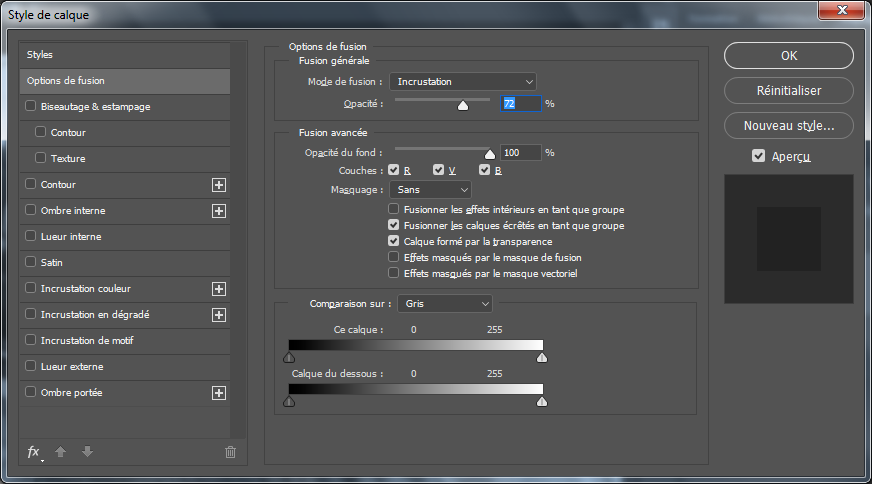Enable Lueur externe checkbox

[31, 366]
